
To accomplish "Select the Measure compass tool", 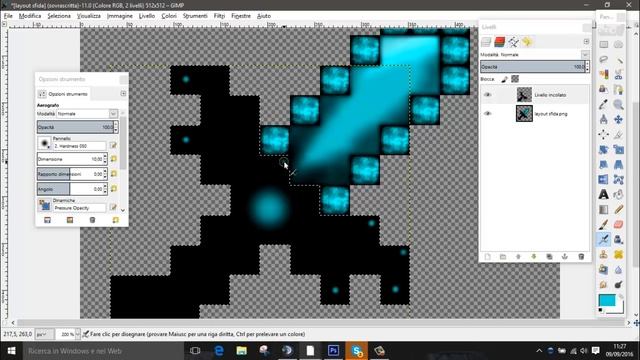I will 604,119.
